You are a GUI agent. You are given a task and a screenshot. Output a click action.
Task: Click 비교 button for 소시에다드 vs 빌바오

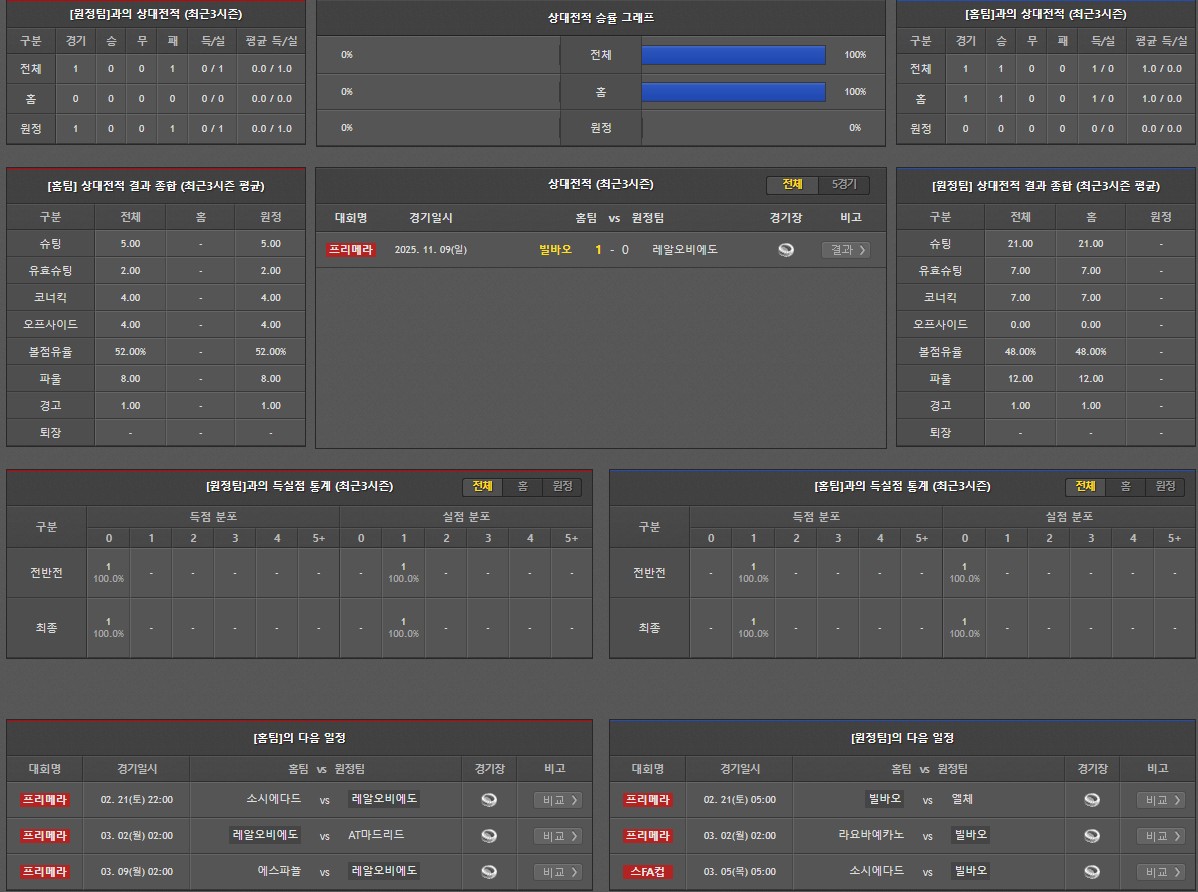1161,872
